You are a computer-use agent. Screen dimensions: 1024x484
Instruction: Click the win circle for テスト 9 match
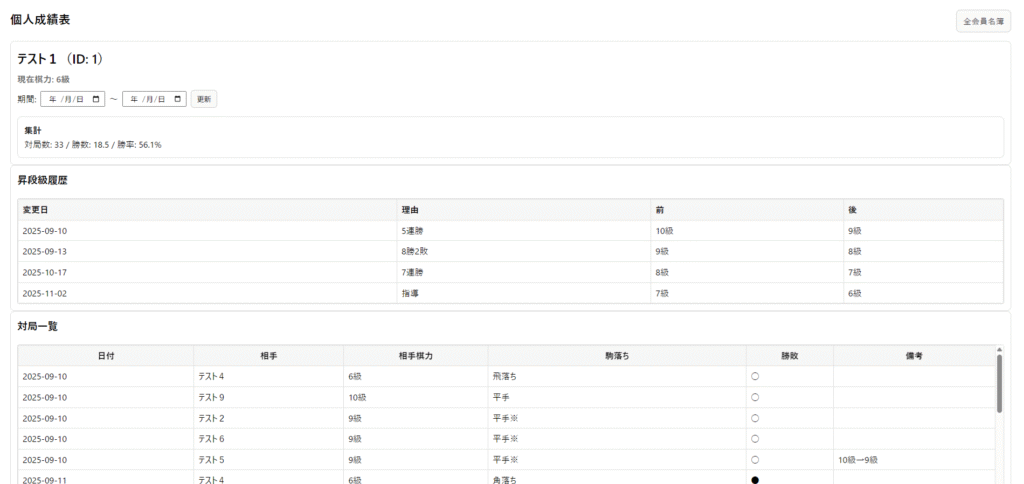tap(755, 397)
